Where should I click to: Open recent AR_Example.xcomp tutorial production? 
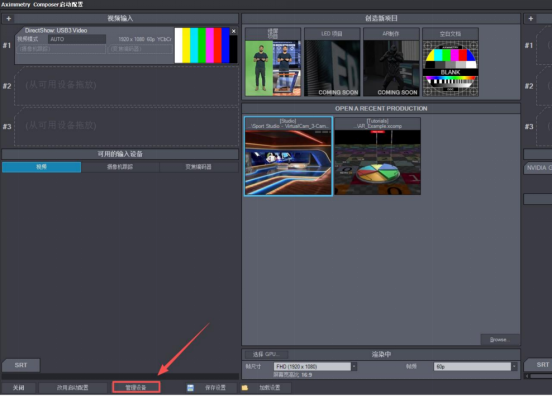(377, 157)
